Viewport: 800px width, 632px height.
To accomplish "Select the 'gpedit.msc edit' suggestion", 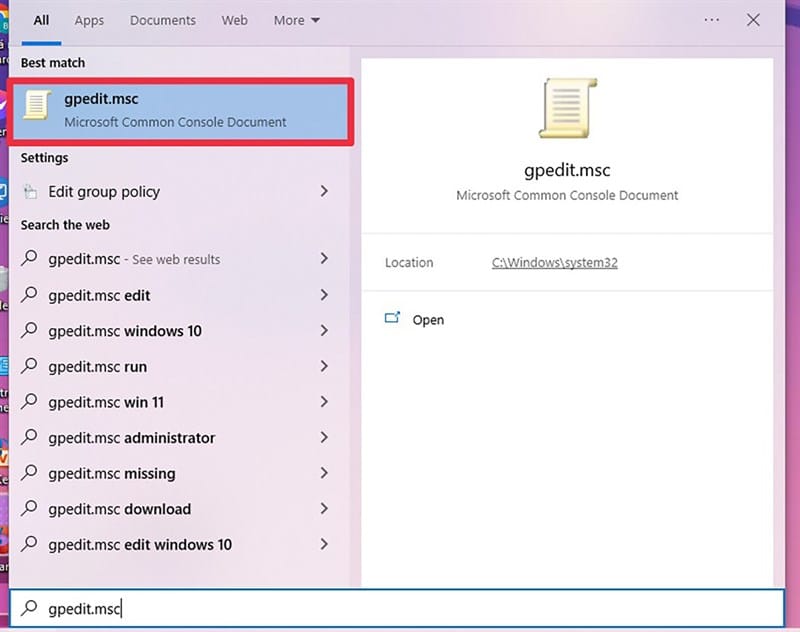I will click(181, 295).
